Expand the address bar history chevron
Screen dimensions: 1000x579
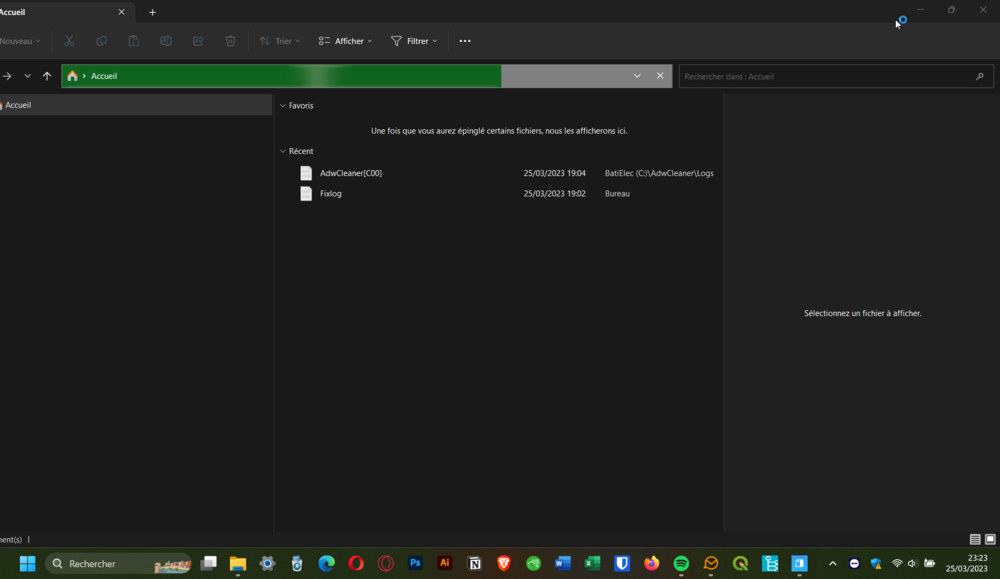coord(637,76)
